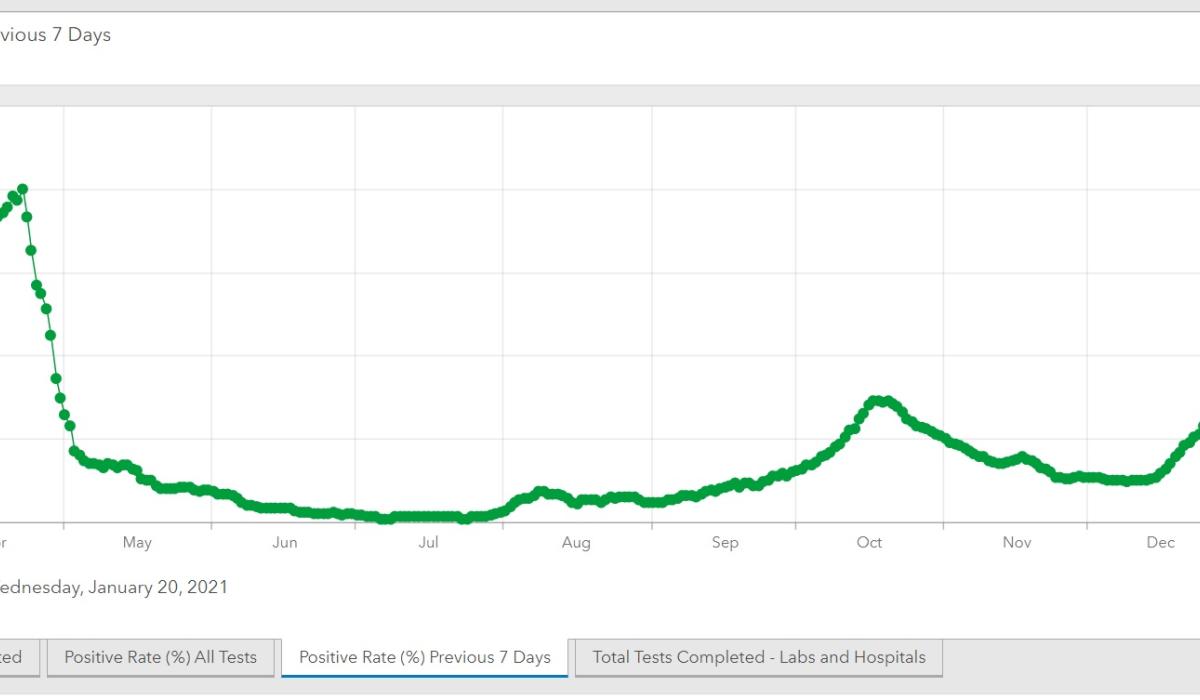Click the August bump peak on line
This screenshot has height=700, width=1200.
540,492
